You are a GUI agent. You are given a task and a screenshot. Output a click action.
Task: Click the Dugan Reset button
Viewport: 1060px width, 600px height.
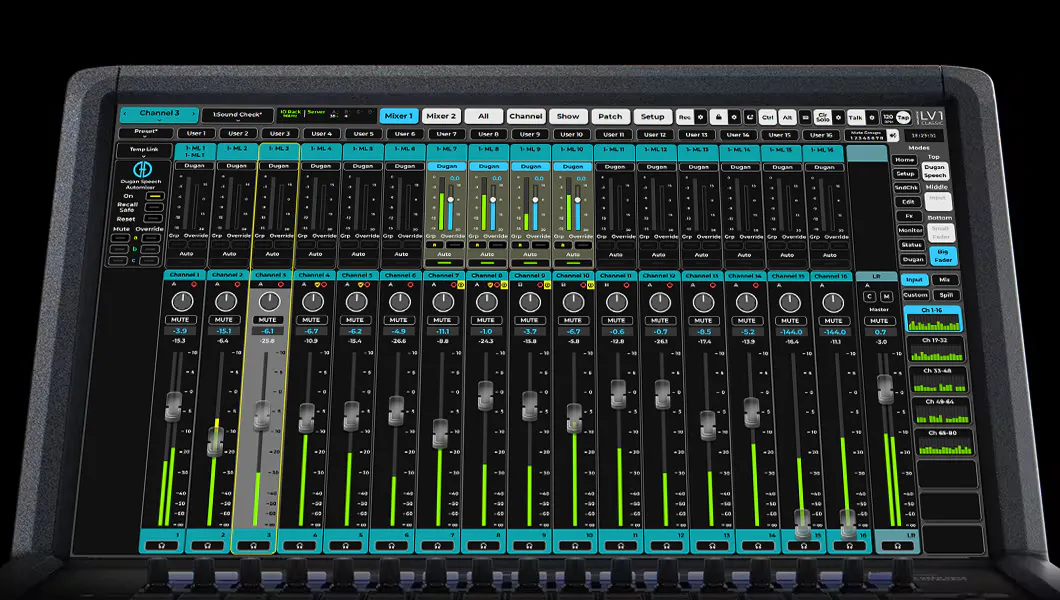[x=153, y=219]
